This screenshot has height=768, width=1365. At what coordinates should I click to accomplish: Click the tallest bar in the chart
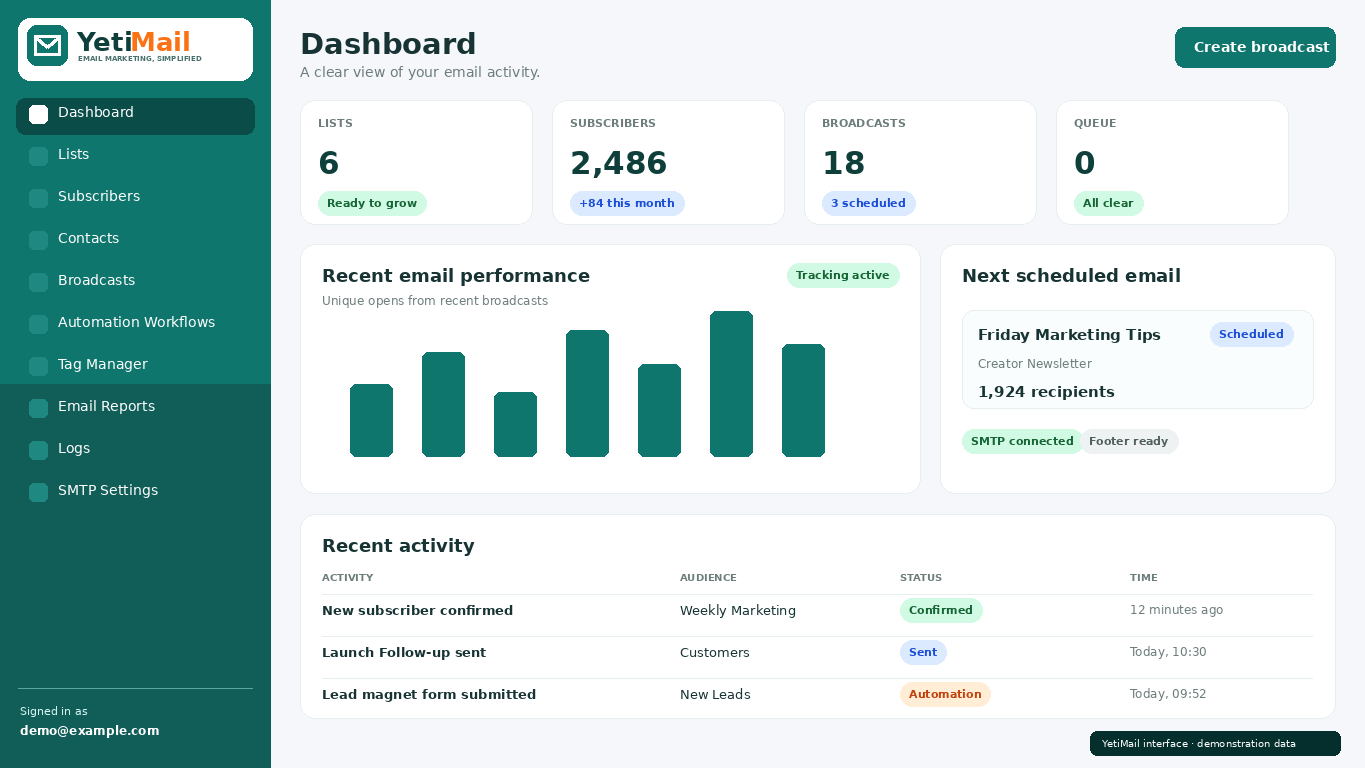731,384
